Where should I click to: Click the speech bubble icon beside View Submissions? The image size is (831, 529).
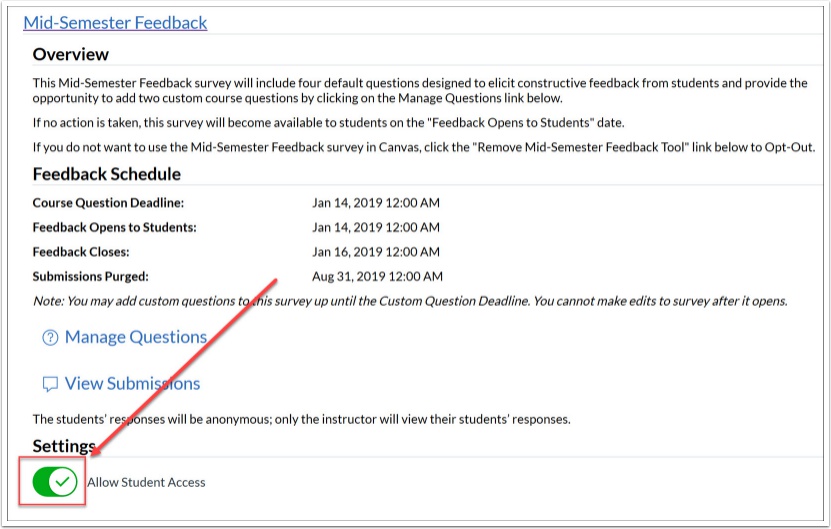(x=50, y=384)
